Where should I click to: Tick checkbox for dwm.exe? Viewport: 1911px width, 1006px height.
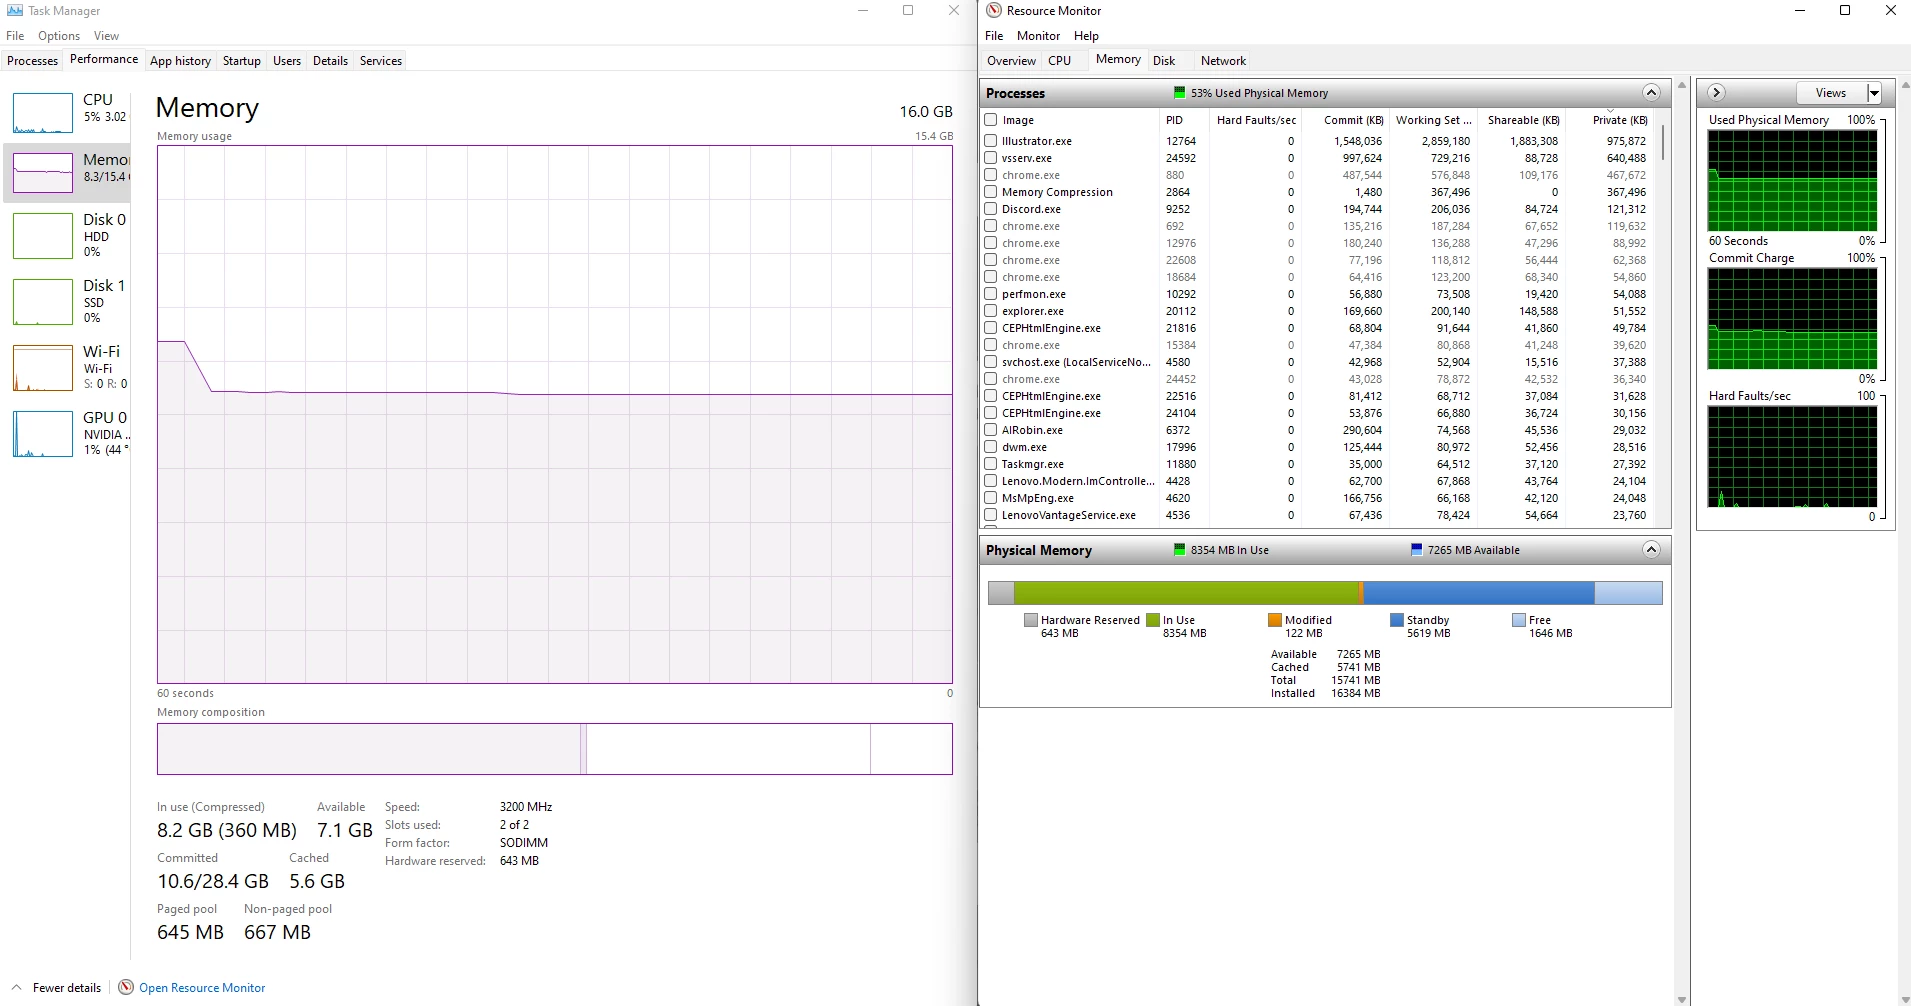(991, 447)
